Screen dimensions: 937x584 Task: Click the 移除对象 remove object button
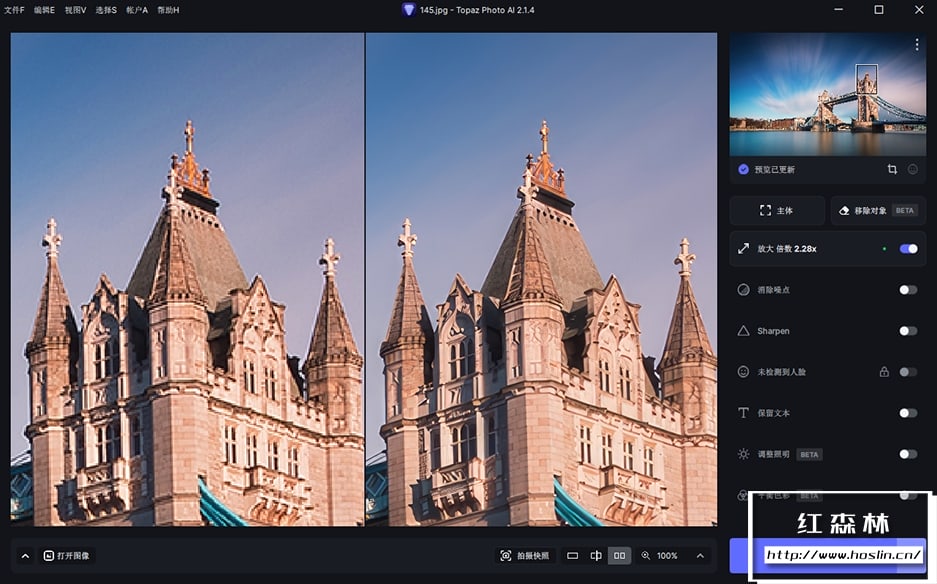click(x=878, y=210)
